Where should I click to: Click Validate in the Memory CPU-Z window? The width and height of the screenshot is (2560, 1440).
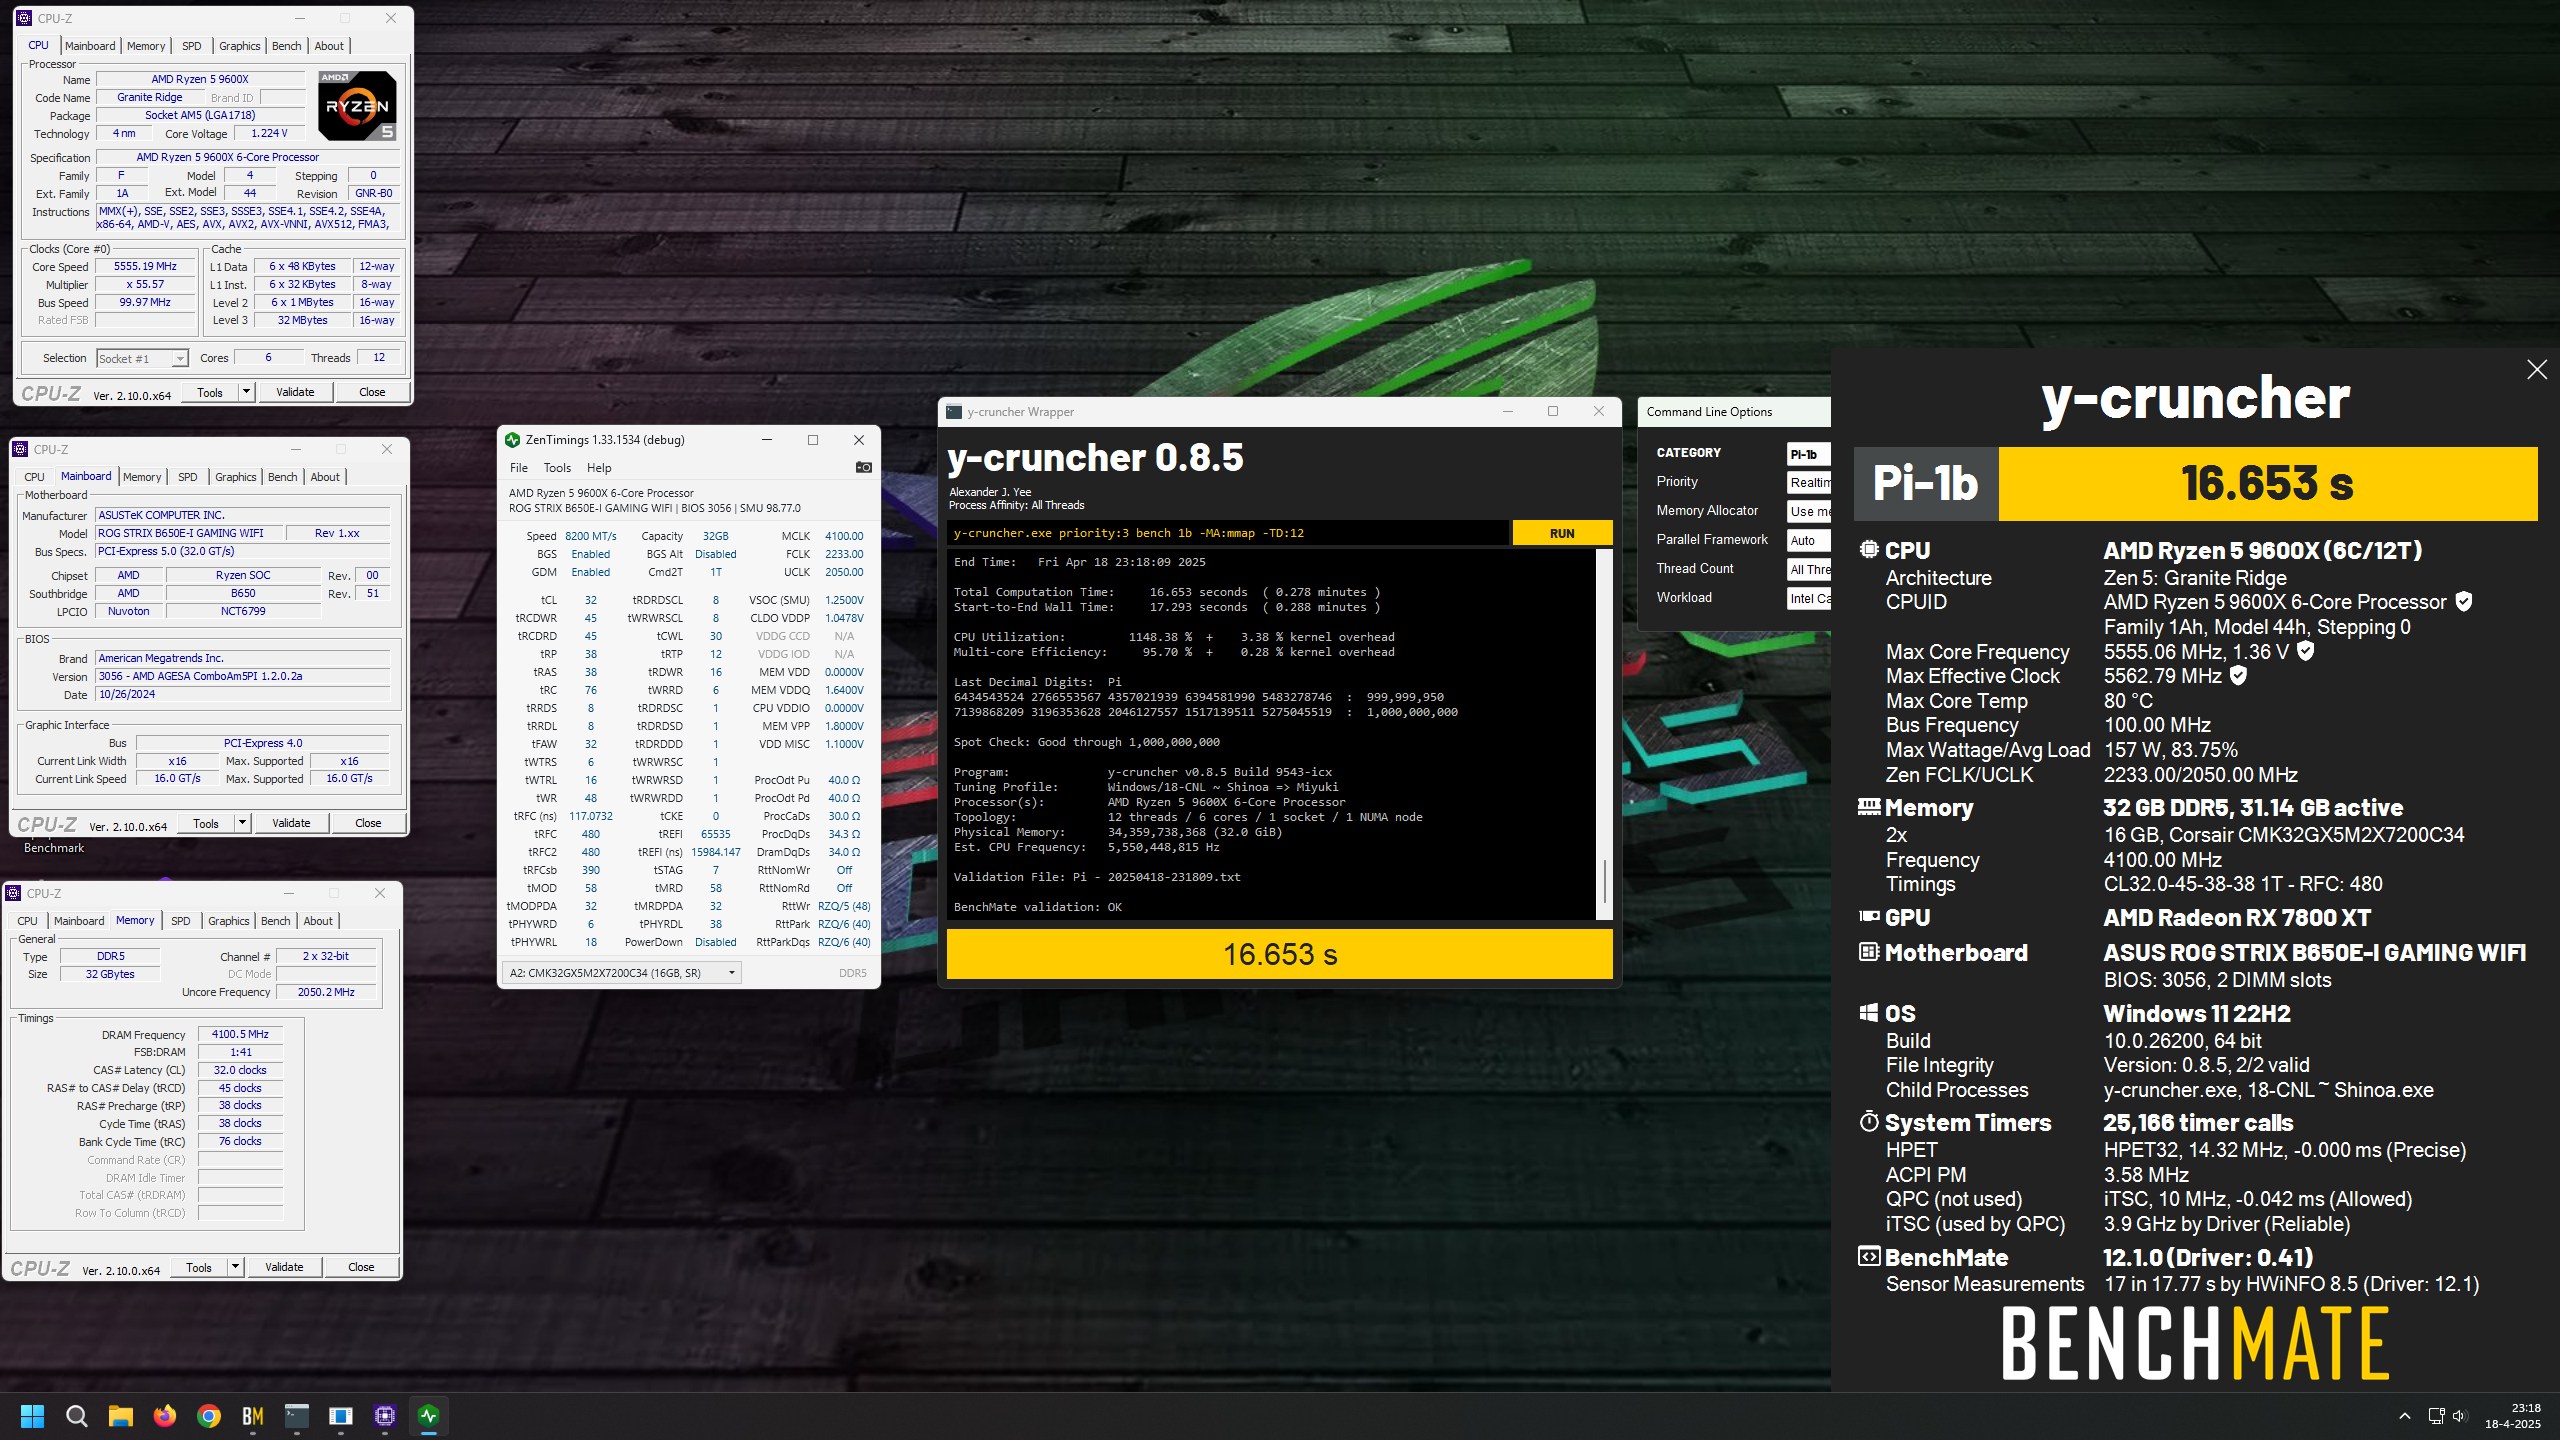[284, 1267]
